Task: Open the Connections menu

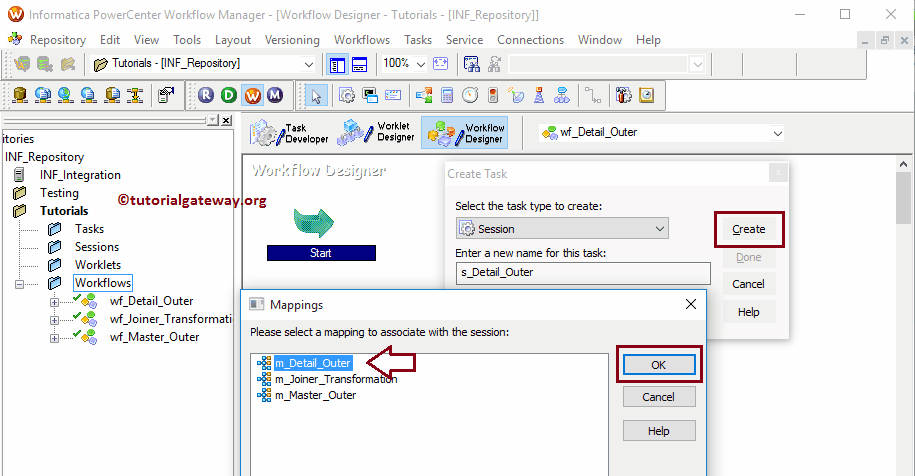Action: 530,40
